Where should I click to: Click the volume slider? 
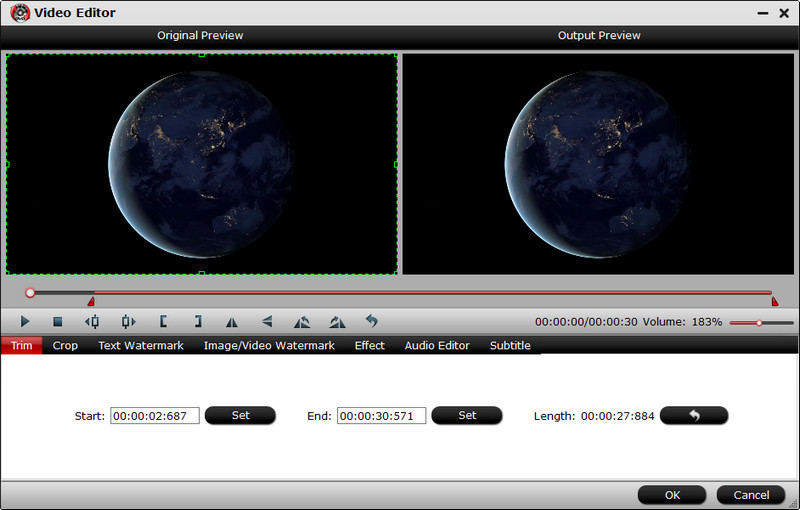pos(760,323)
